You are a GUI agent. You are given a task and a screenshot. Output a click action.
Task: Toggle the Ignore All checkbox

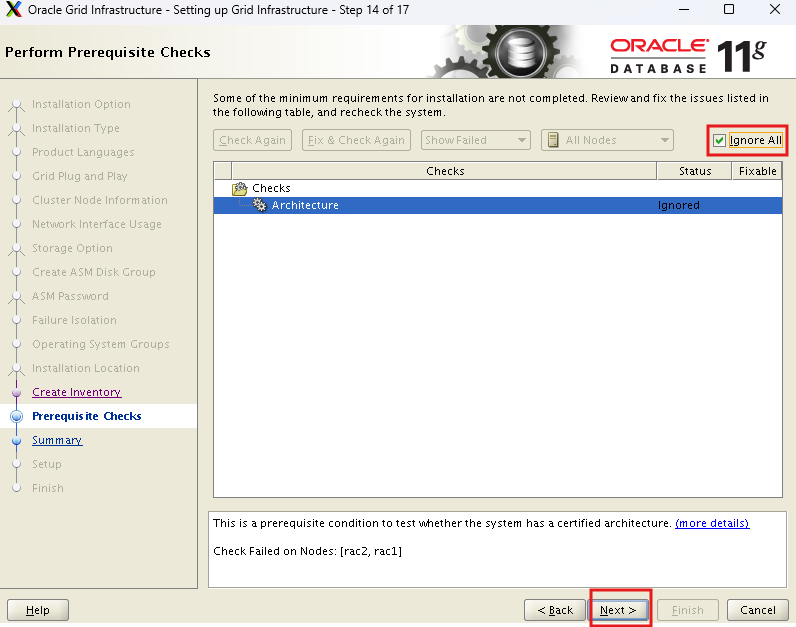click(x=719, y=140)
